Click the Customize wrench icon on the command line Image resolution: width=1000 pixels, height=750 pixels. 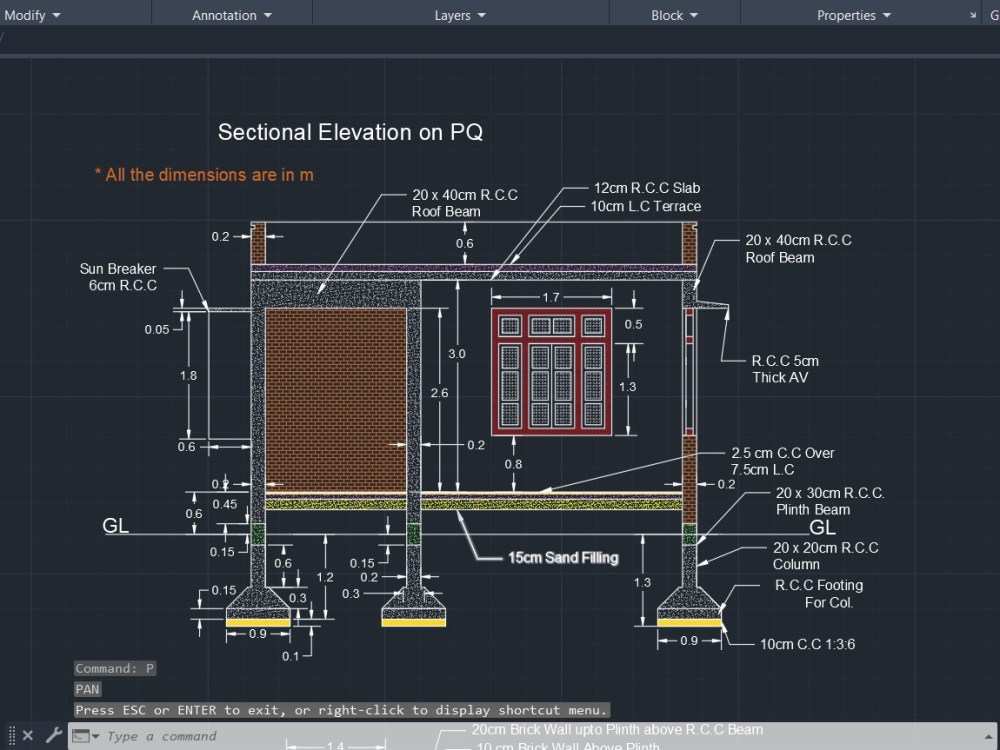[x=54, y=735]
